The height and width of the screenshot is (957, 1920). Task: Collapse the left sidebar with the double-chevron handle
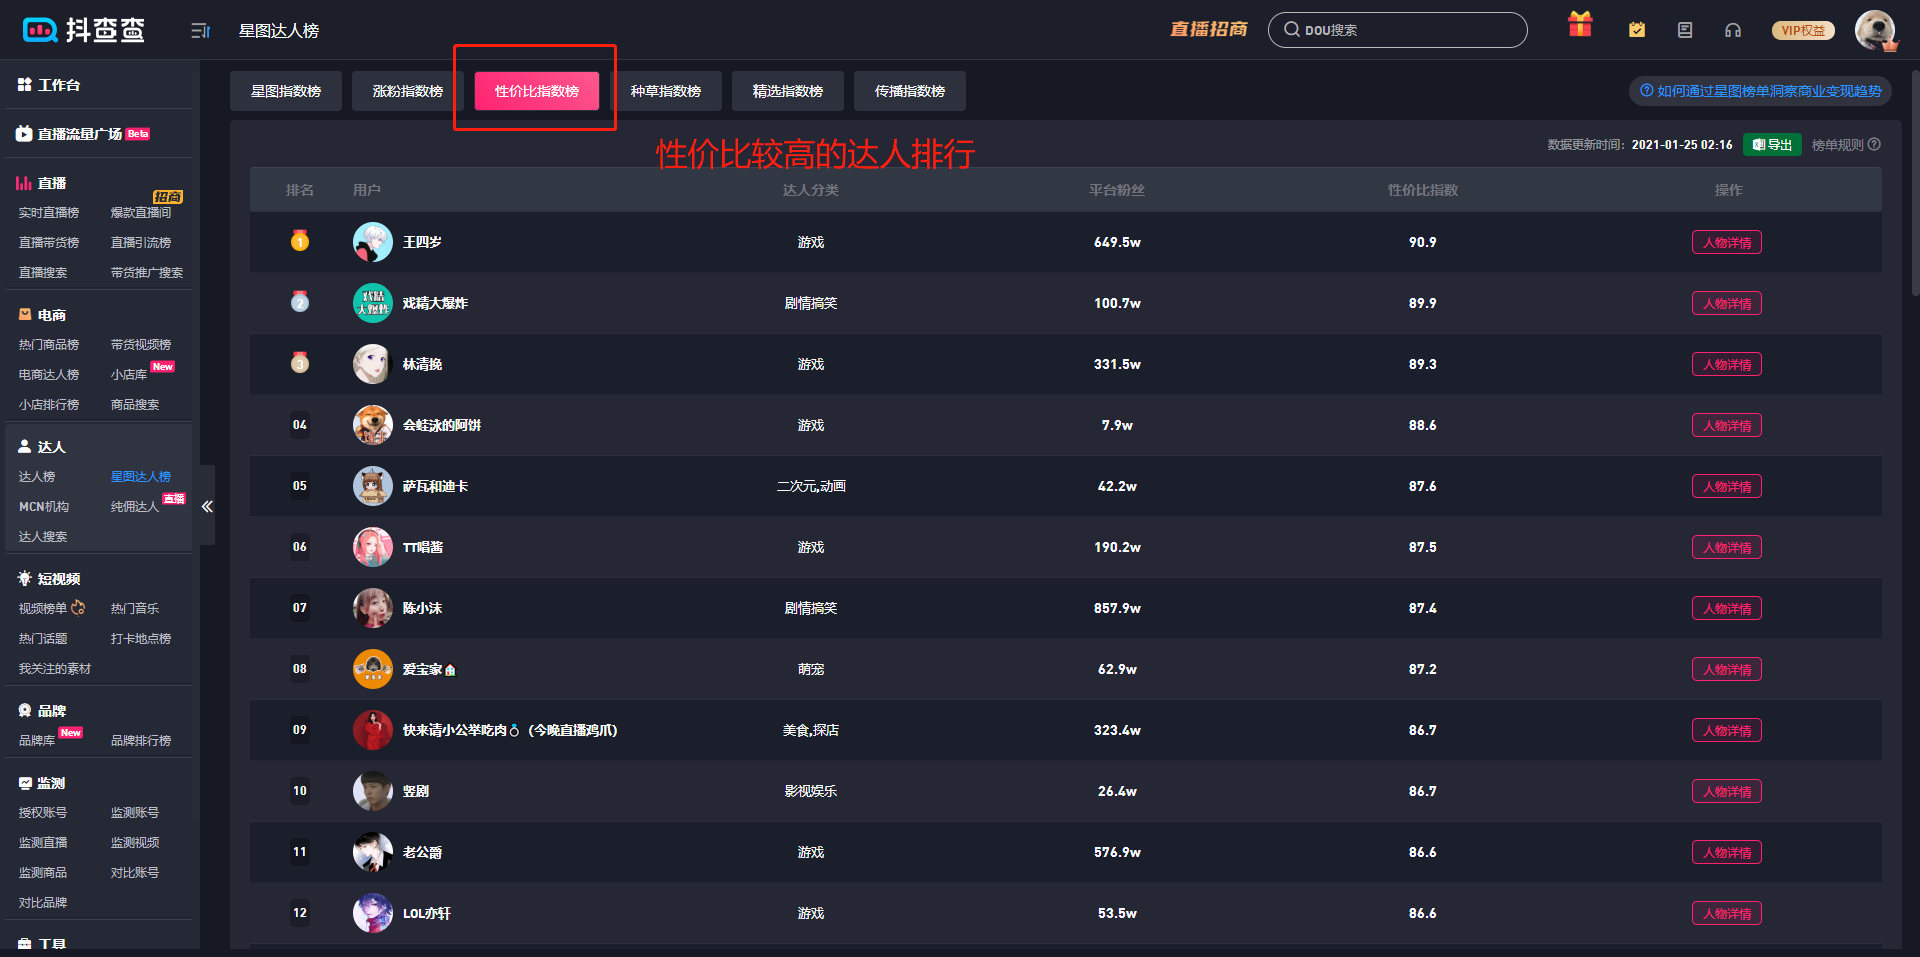point(207,506)
